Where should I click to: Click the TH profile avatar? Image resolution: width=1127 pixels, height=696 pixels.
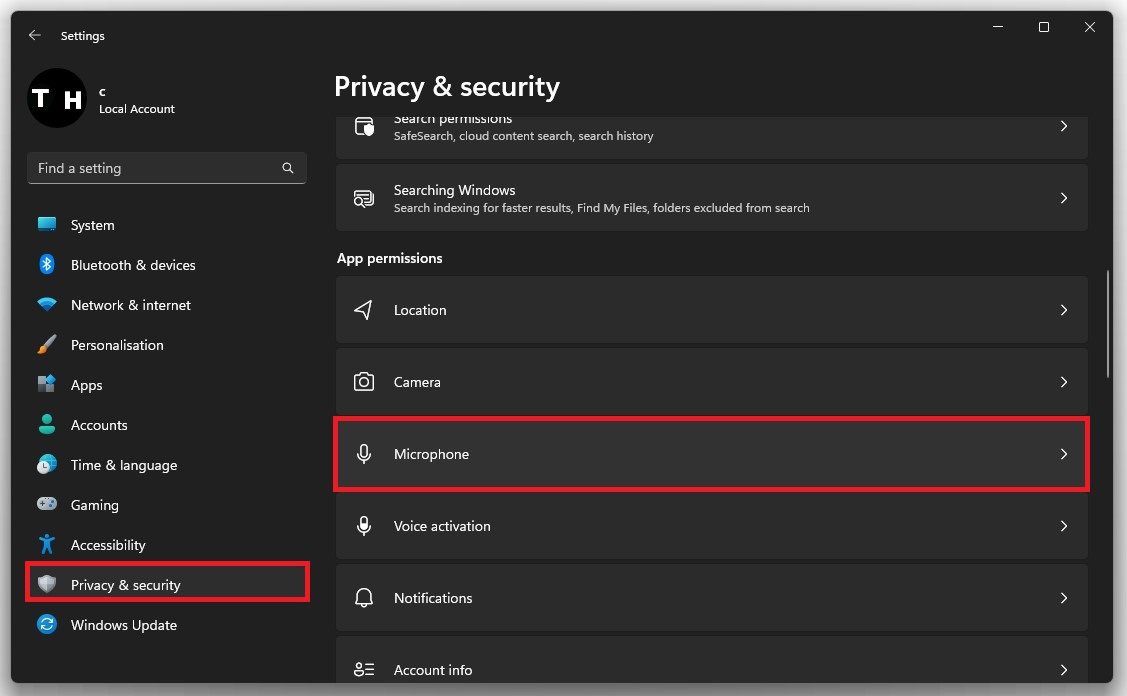click(57, 98)
